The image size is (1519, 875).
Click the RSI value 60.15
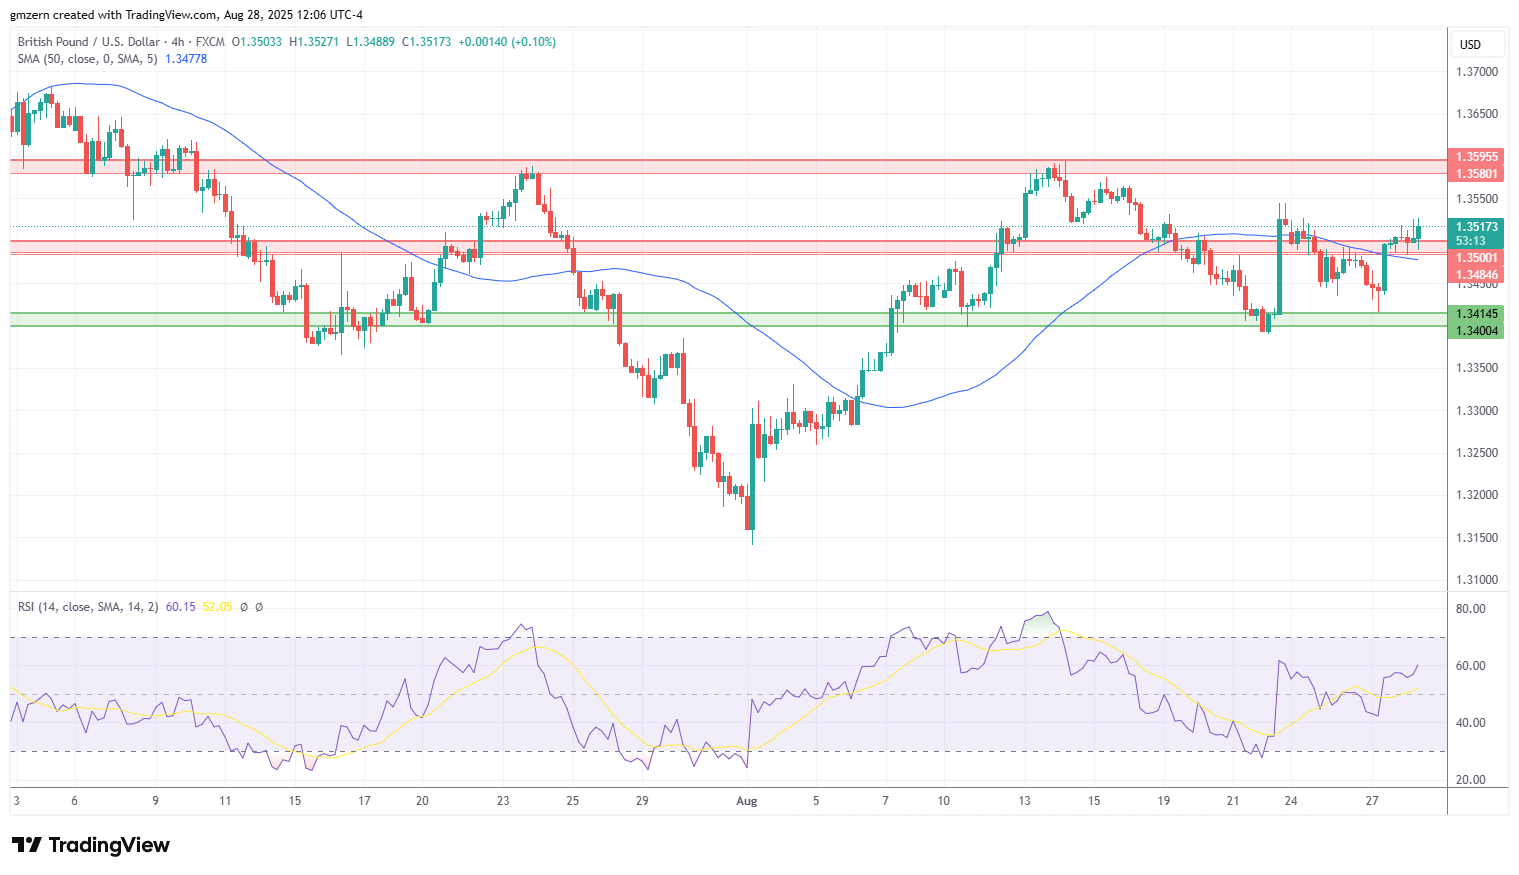point(180,607)
